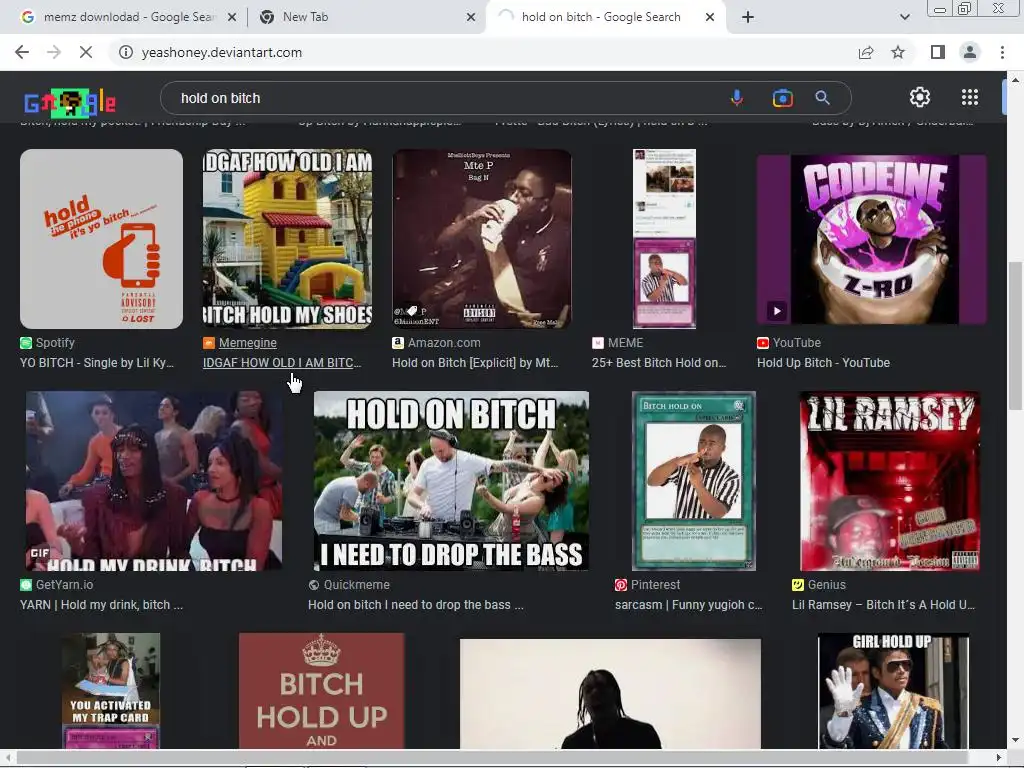This screenshot has height=768, width=1024.
Task: Select the 'hold on bitch - Google Search' tab
Action: (x=604, y=17)
